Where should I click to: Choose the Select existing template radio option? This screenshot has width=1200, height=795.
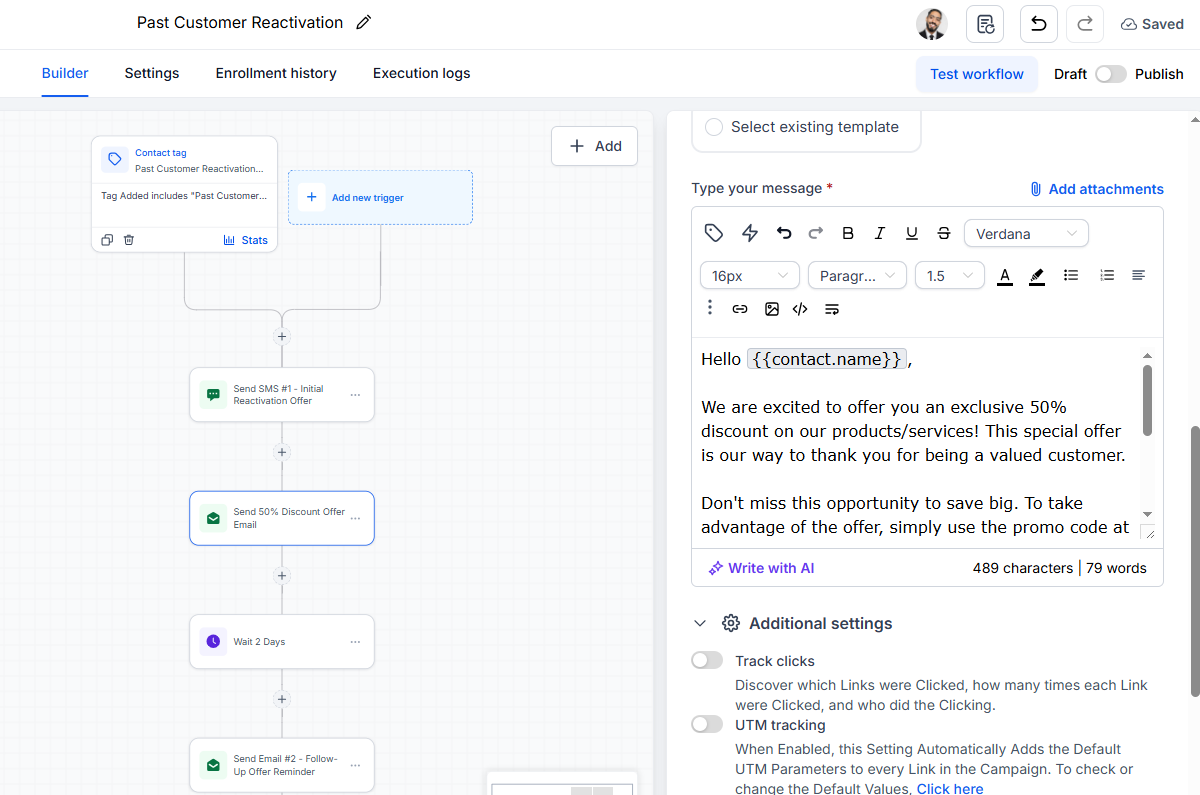[714, 127]
